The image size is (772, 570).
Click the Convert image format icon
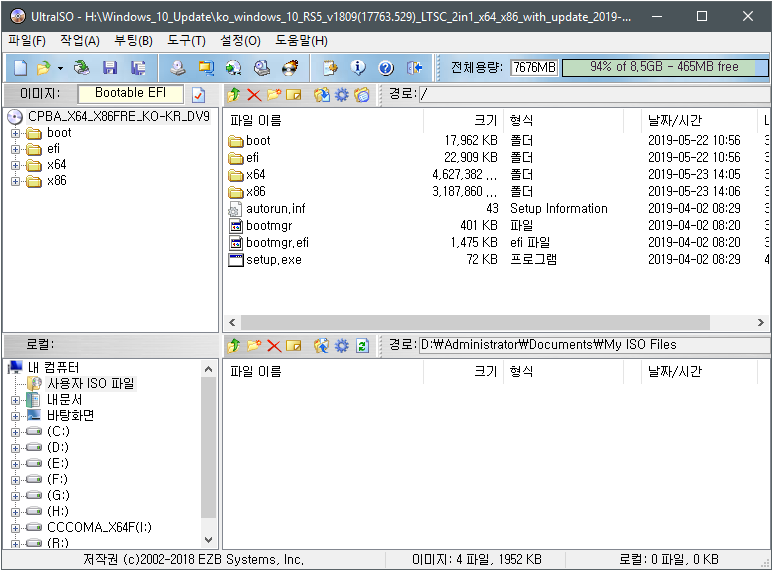206,67
